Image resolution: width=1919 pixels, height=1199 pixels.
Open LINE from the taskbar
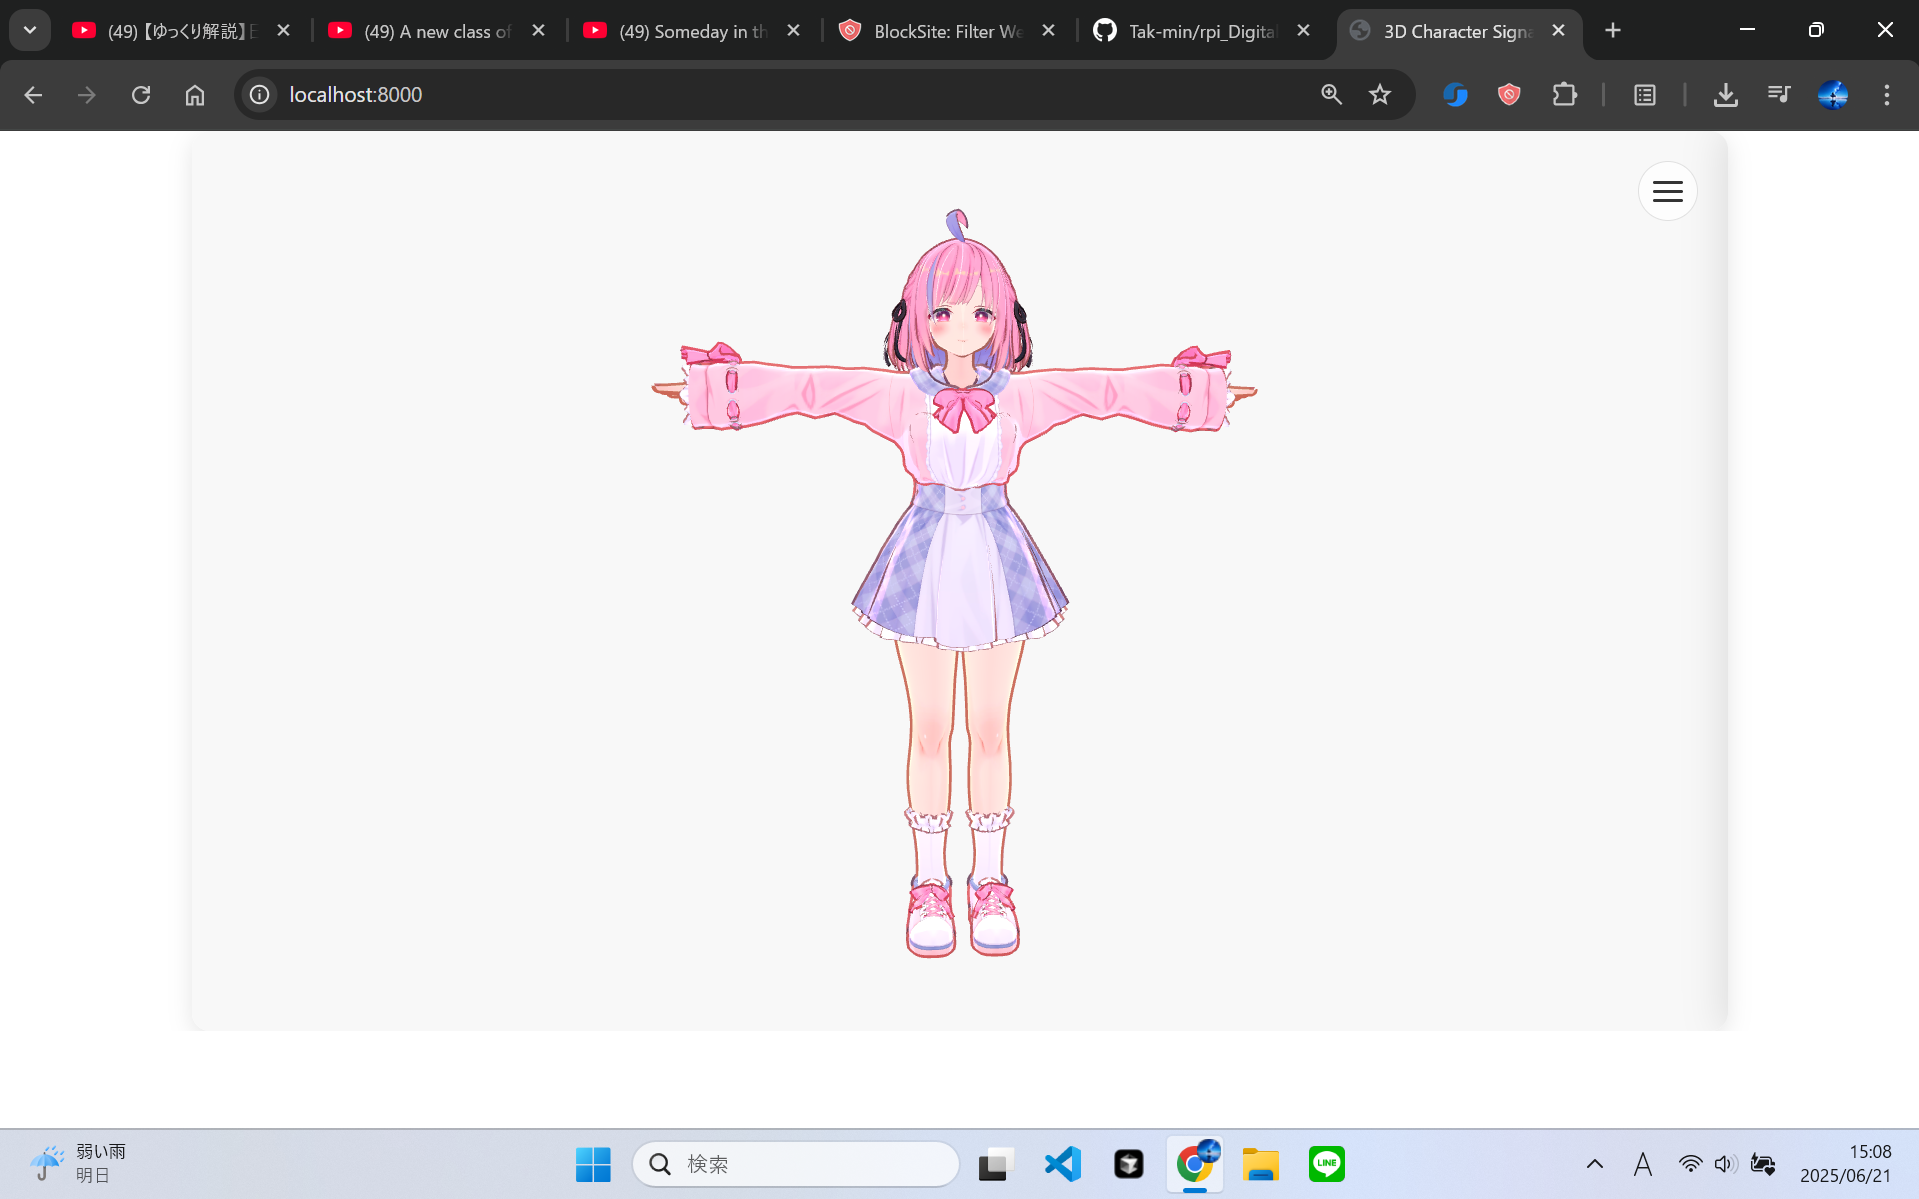(x=1326, y=1163)
